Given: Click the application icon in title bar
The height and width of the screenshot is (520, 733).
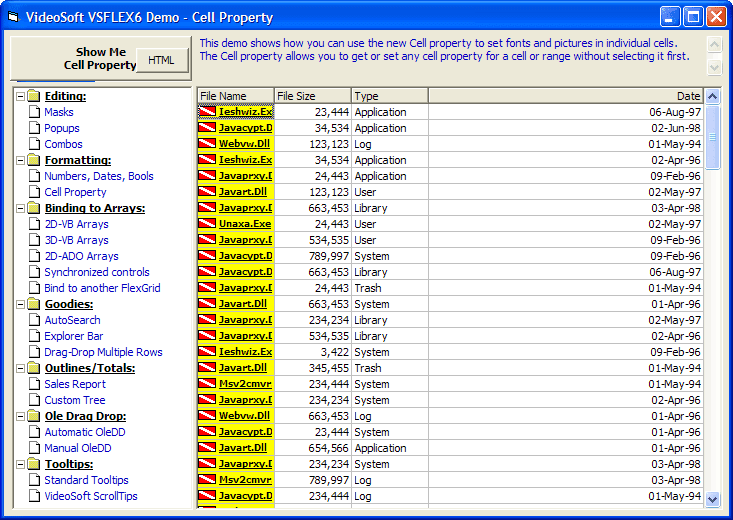Looking at the screenshot, I should [13, 18].
